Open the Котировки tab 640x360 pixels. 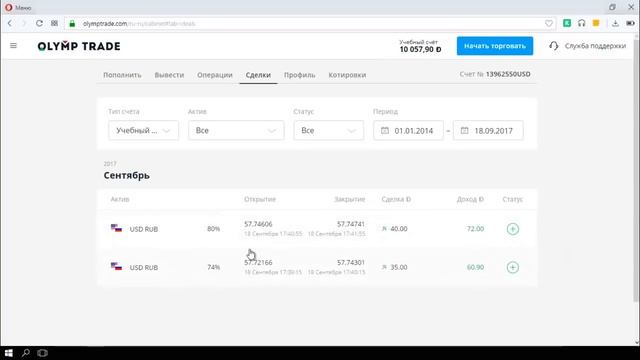coord(347,75)
